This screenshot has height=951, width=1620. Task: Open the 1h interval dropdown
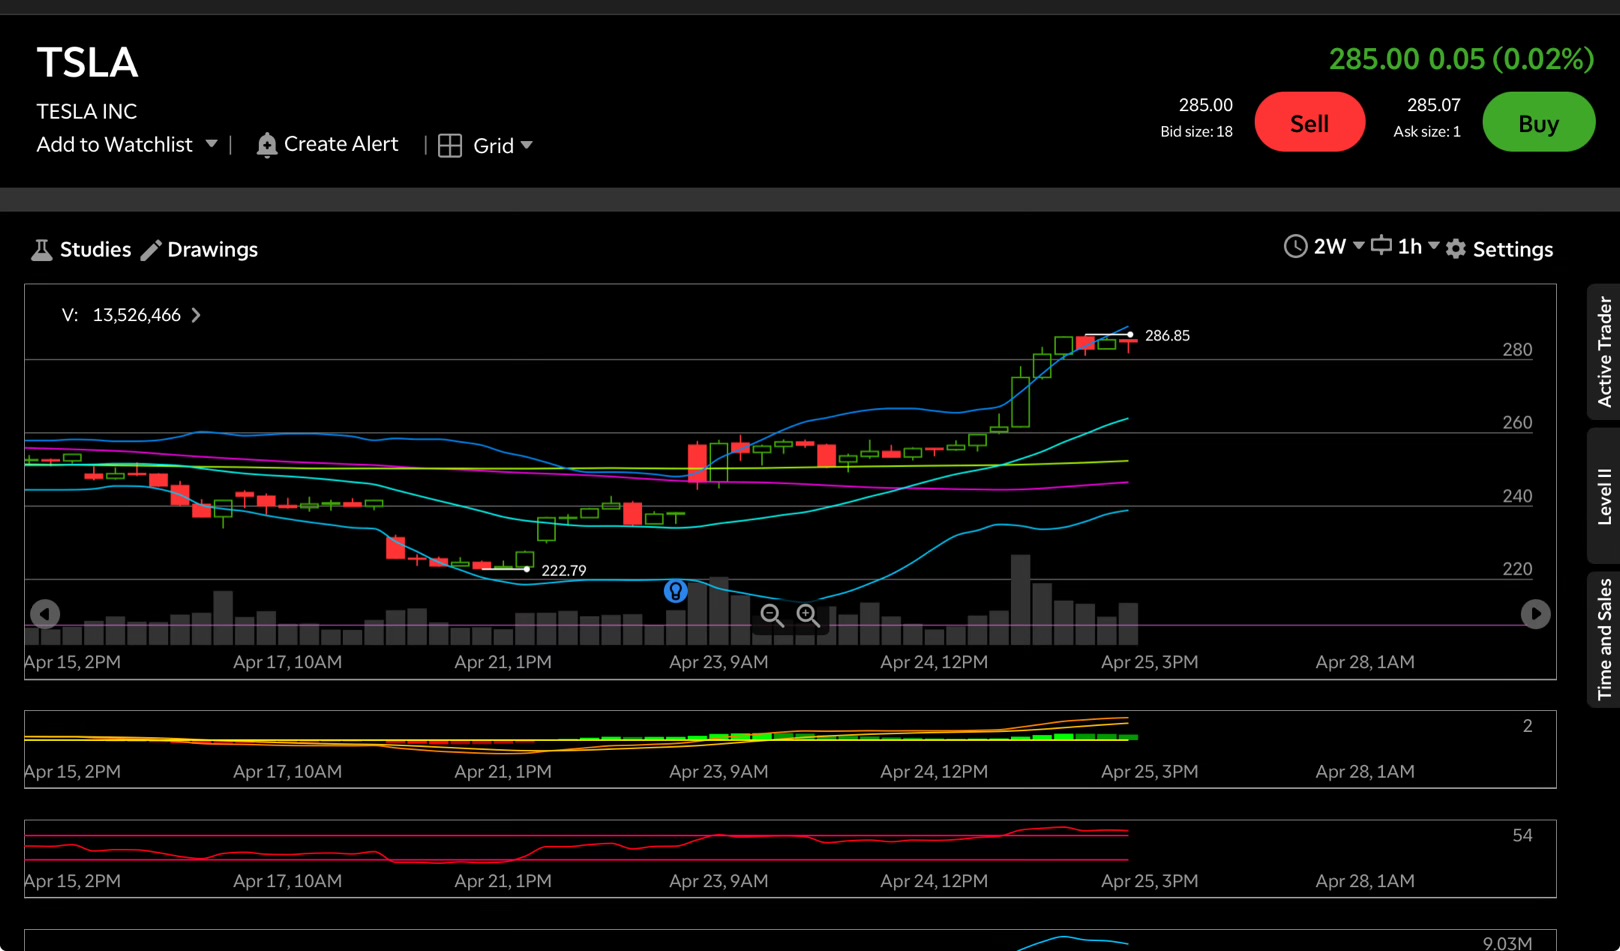tap(1433, 246)
